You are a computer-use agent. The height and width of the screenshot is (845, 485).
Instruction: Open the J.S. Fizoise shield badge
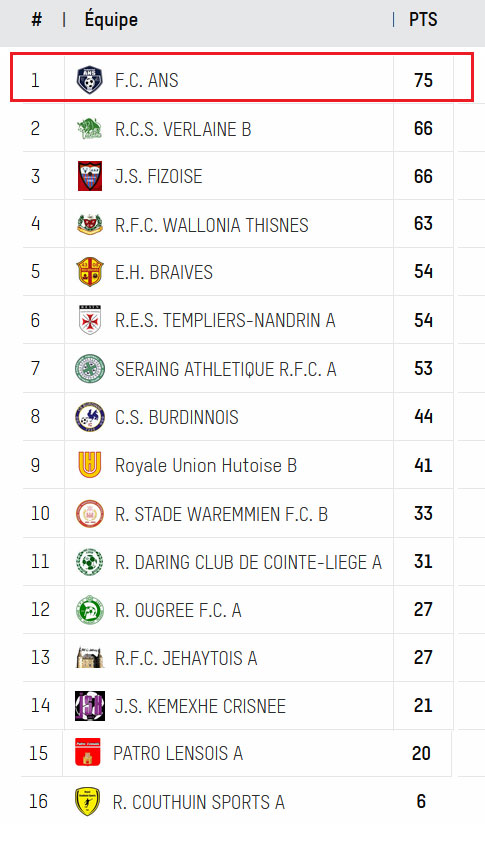(x=89, y=176)
